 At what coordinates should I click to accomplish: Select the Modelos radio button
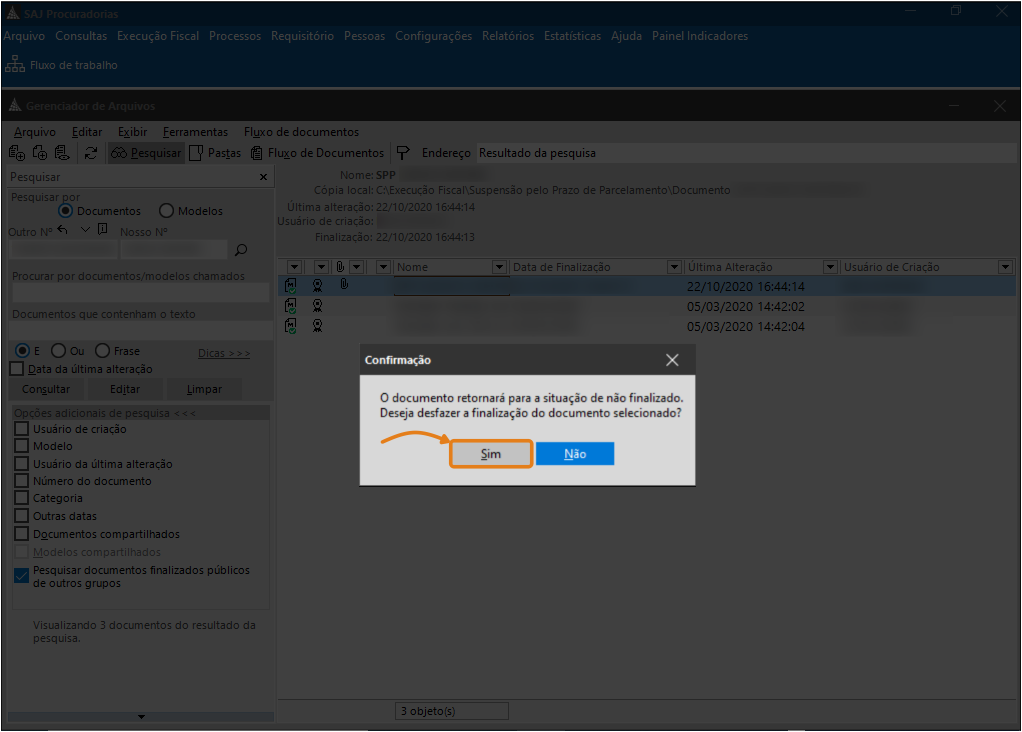[x=167, y=211]
